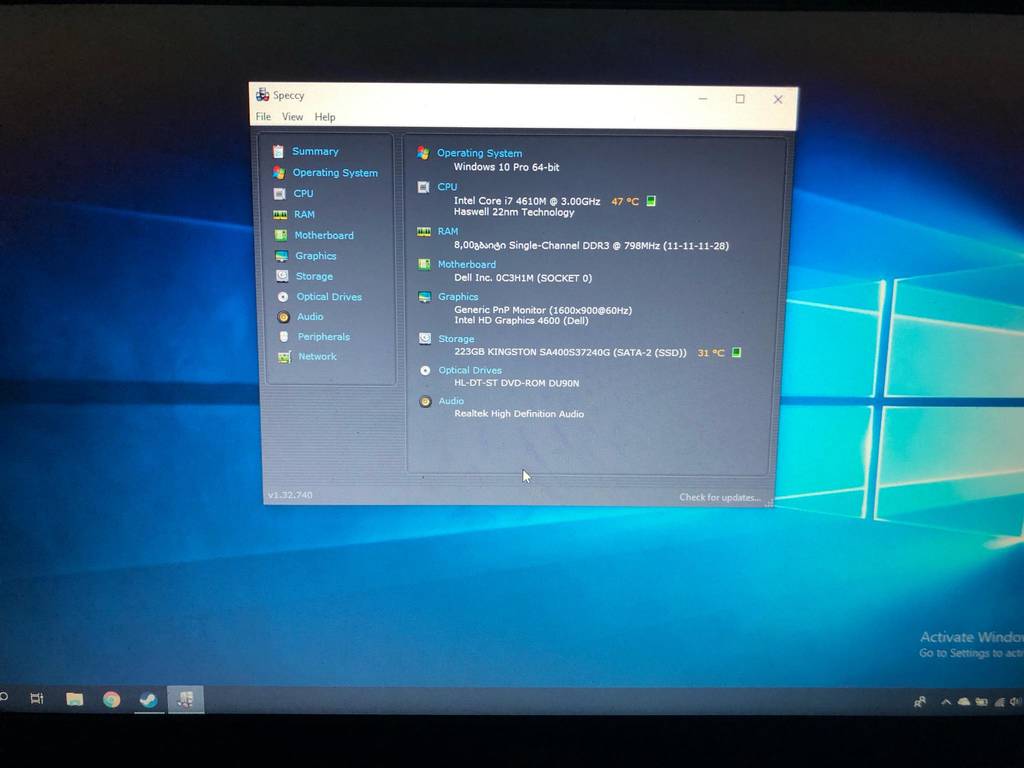Click the Graphics heading link in summary
The image size is (1024, 768).
(458, 296)
